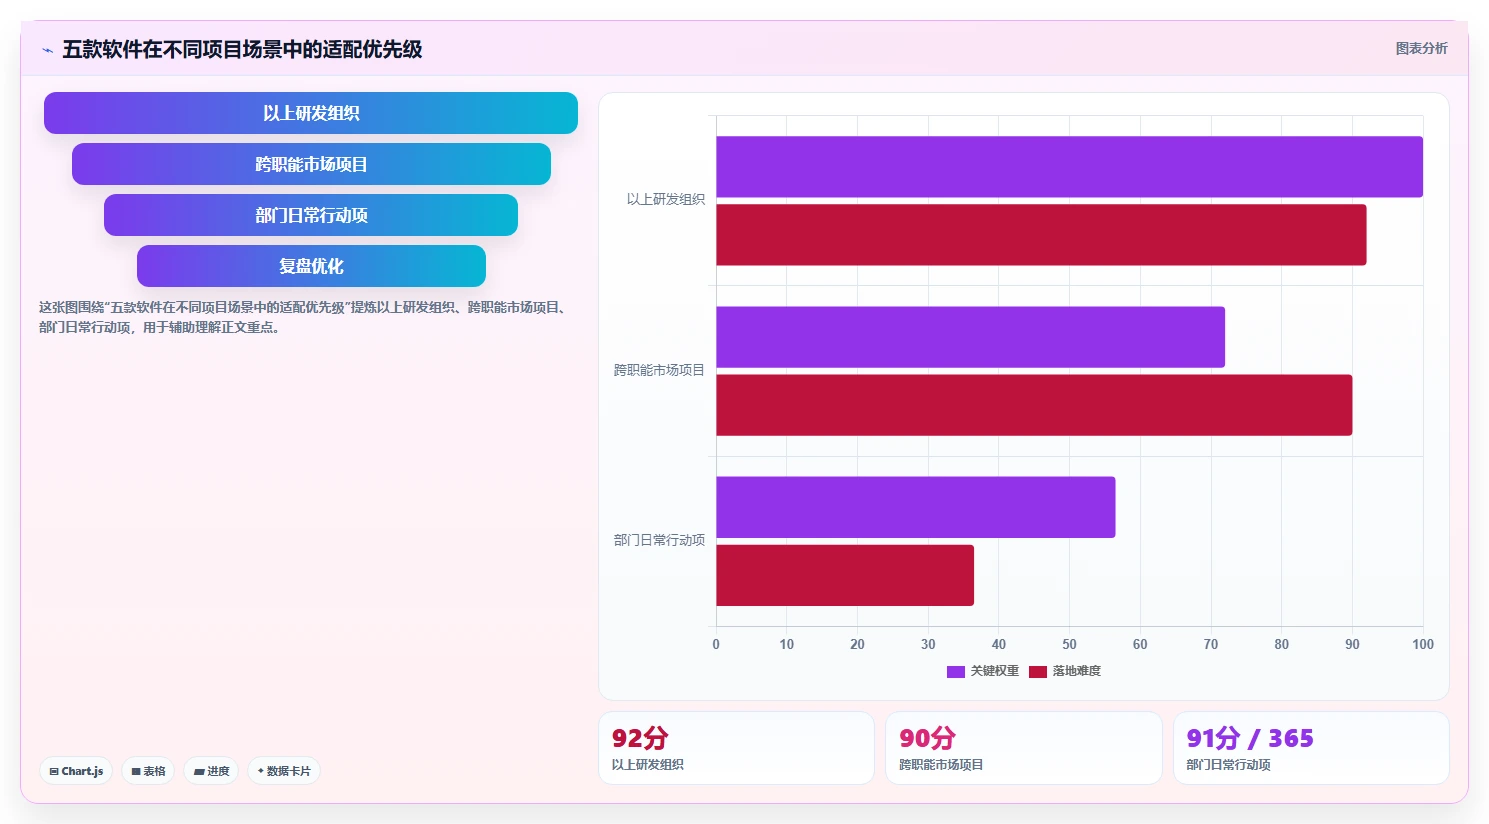Viewport: 1489px width, 824px height.
Task: Toggle the 关键权重 legend purple swatch
Action: click(955, 672)
